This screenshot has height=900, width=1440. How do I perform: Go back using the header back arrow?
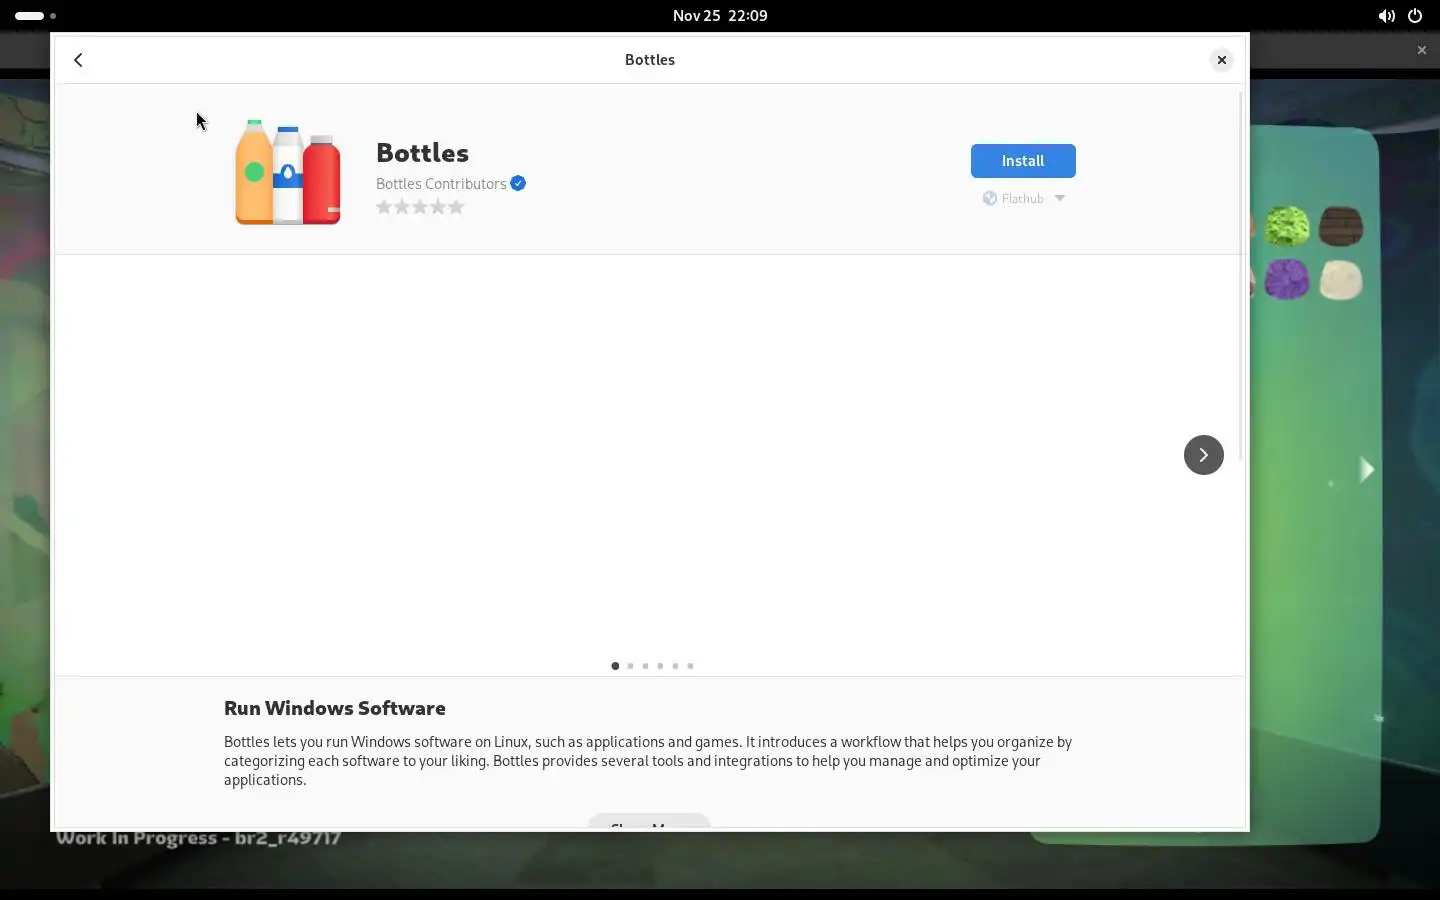pyautogui.click(x=78, y=60)
